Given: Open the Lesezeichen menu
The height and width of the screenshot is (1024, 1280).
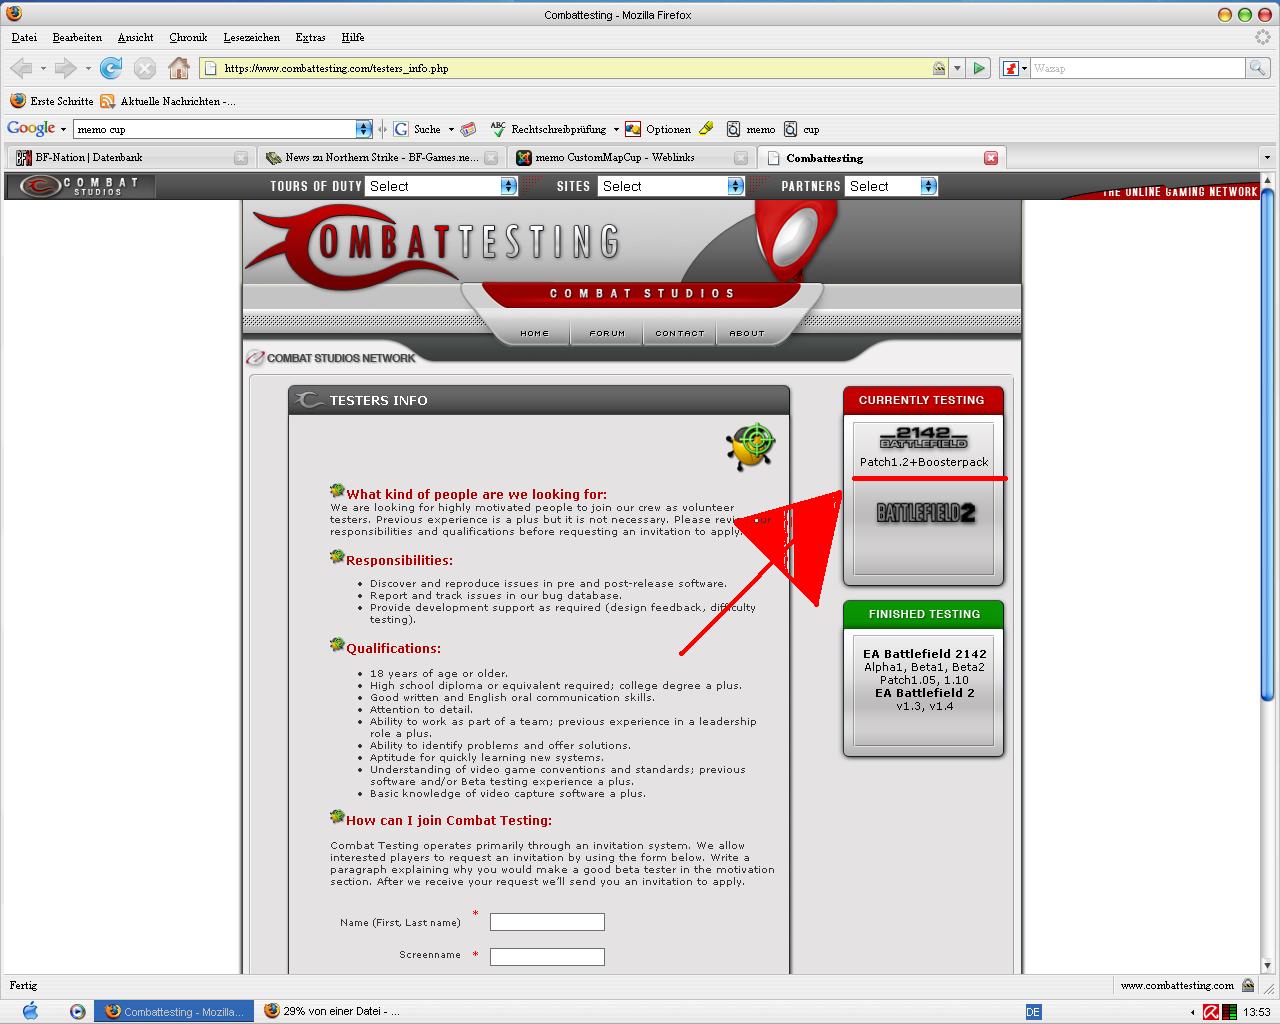Looking at the screenshot, I should 251,37.
